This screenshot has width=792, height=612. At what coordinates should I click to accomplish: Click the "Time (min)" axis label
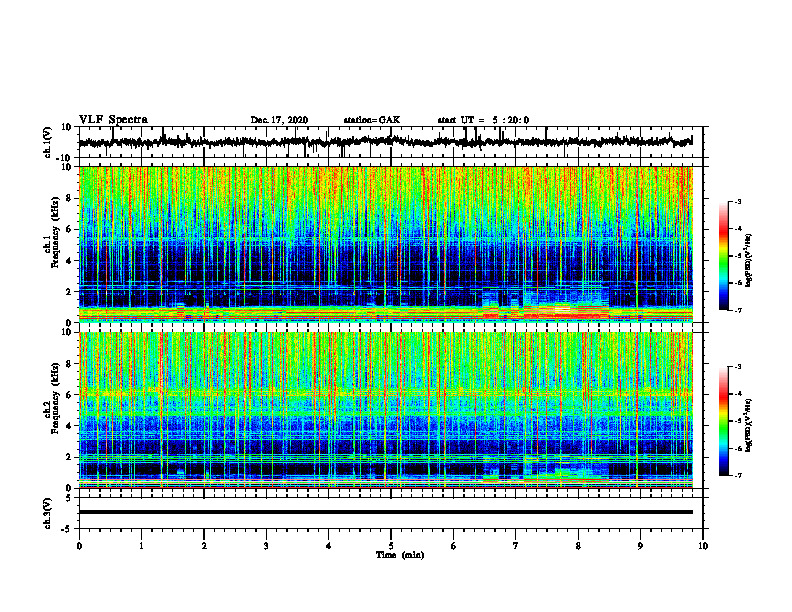(400, 555)
